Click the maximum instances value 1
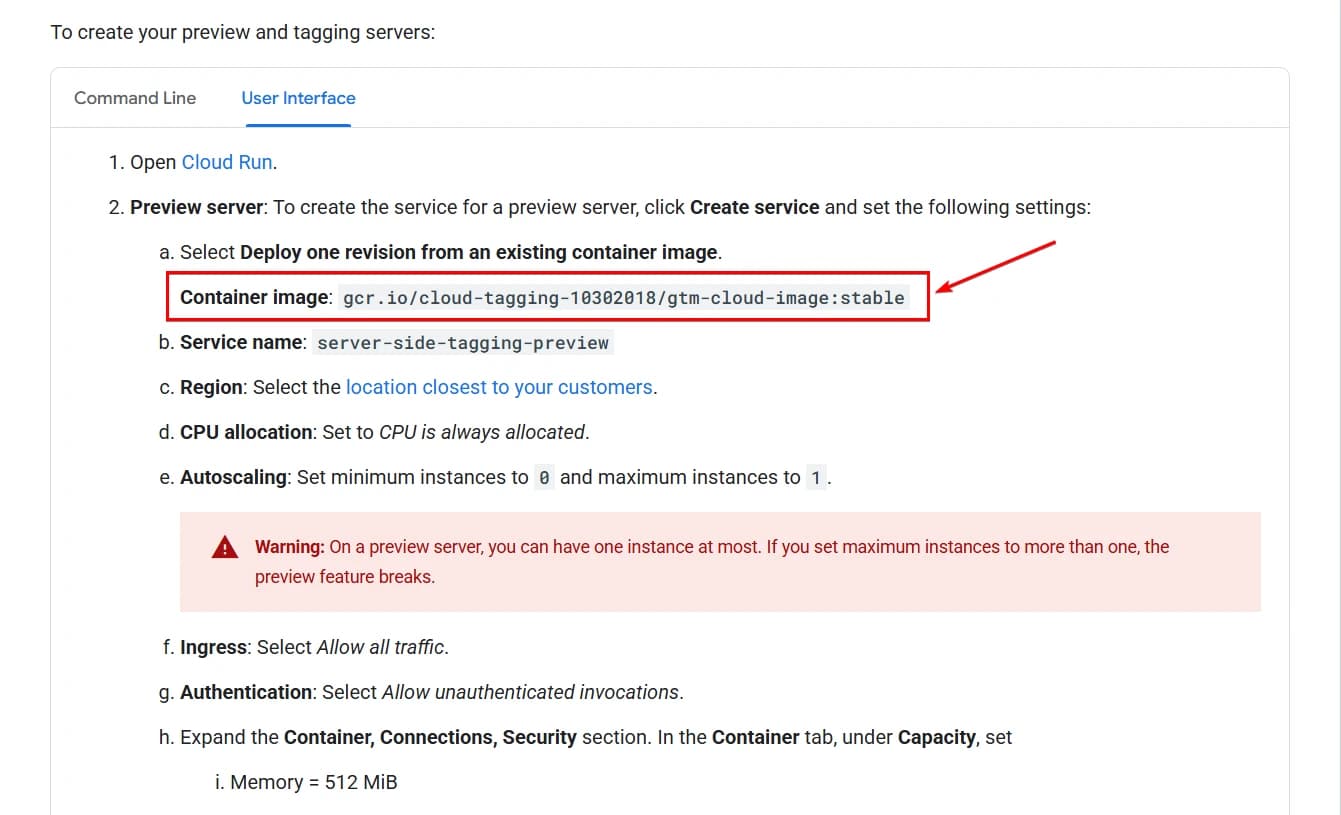The image size is (1341, 815). pyautogui.click(x=815, y=477)
